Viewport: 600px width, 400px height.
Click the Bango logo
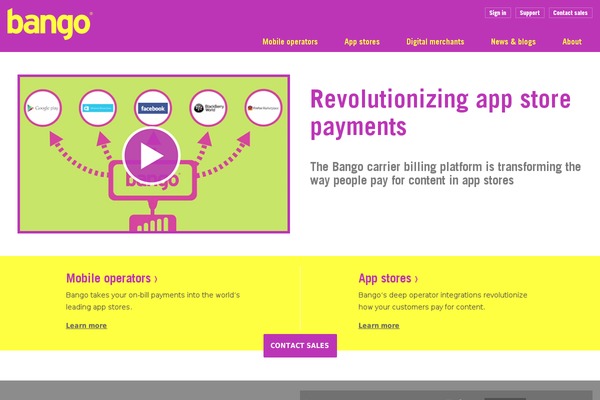click(48, 22)
